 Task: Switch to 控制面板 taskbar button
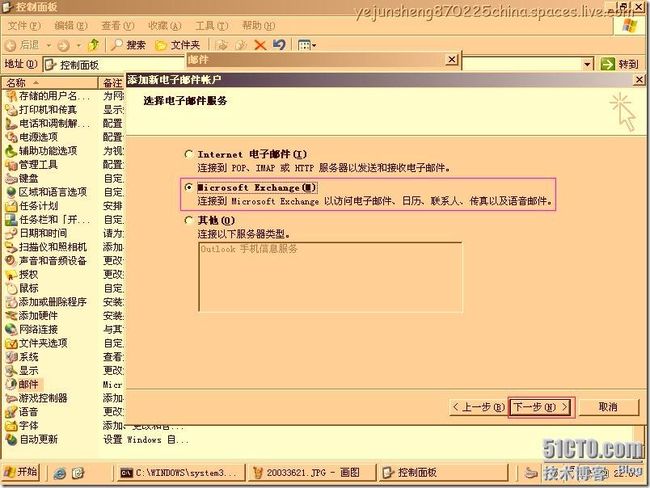pyautogui.click(x=443, y=473)
